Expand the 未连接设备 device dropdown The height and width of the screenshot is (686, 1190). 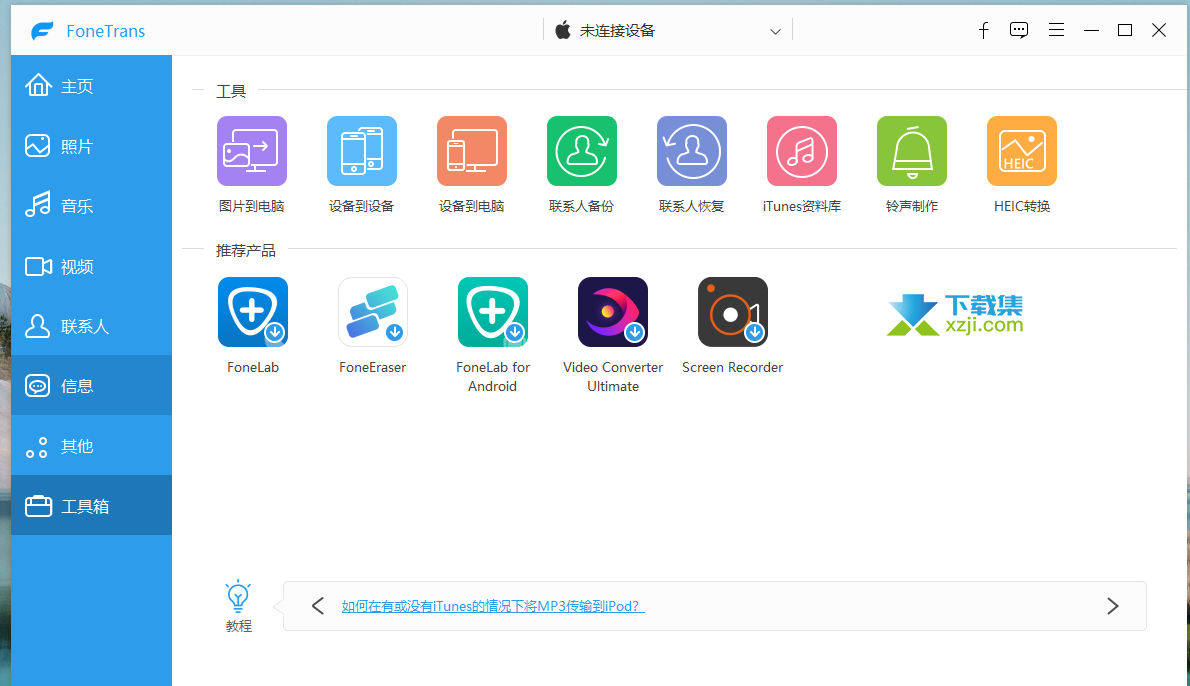(x=668, y=30)
